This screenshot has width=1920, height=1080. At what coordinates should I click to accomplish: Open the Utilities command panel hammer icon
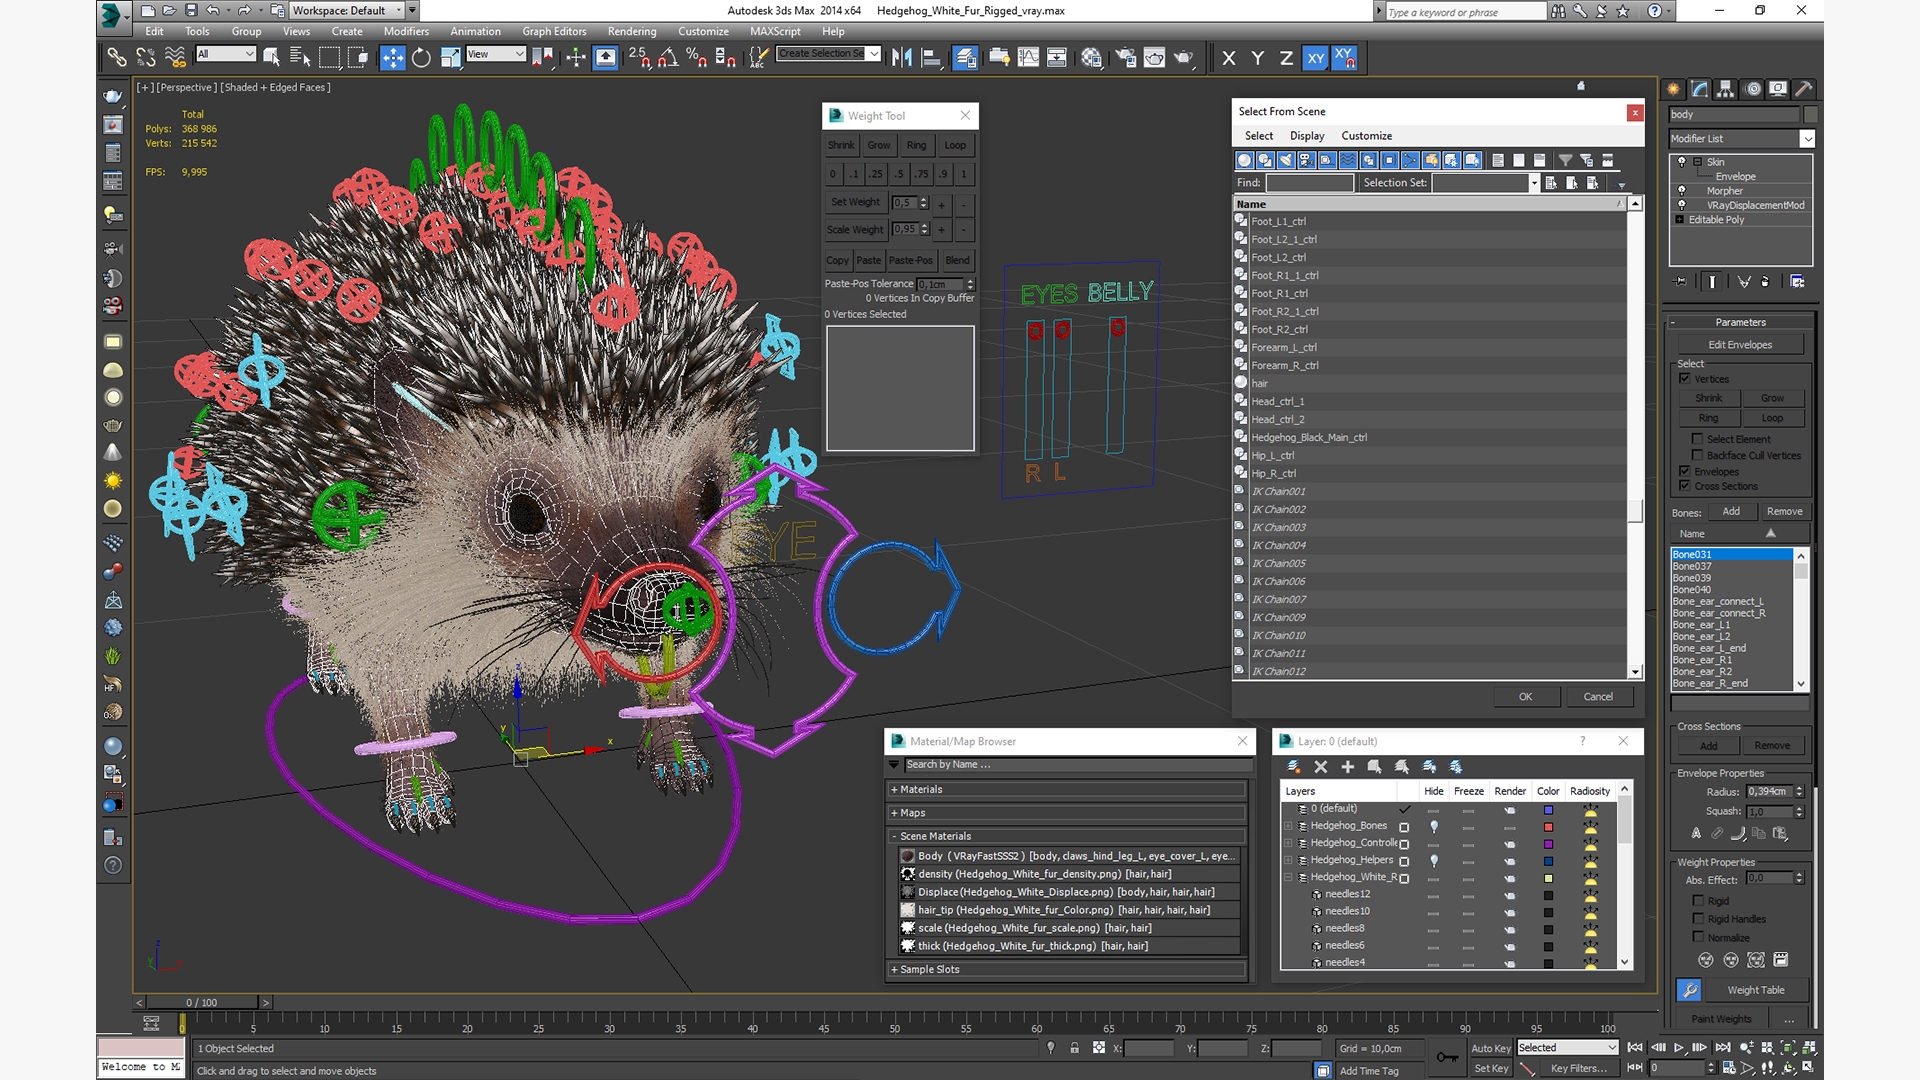(x=1804, y=89)
